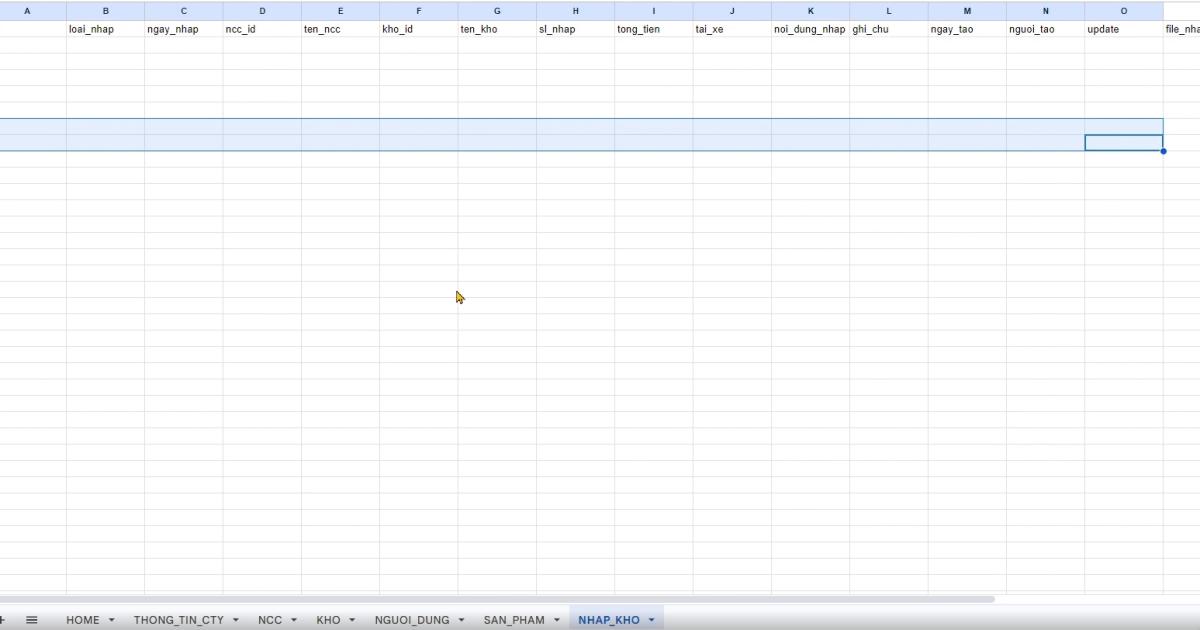
Task: Click the nguoi_tao header cell
Action: click(x=1046, y=29)
